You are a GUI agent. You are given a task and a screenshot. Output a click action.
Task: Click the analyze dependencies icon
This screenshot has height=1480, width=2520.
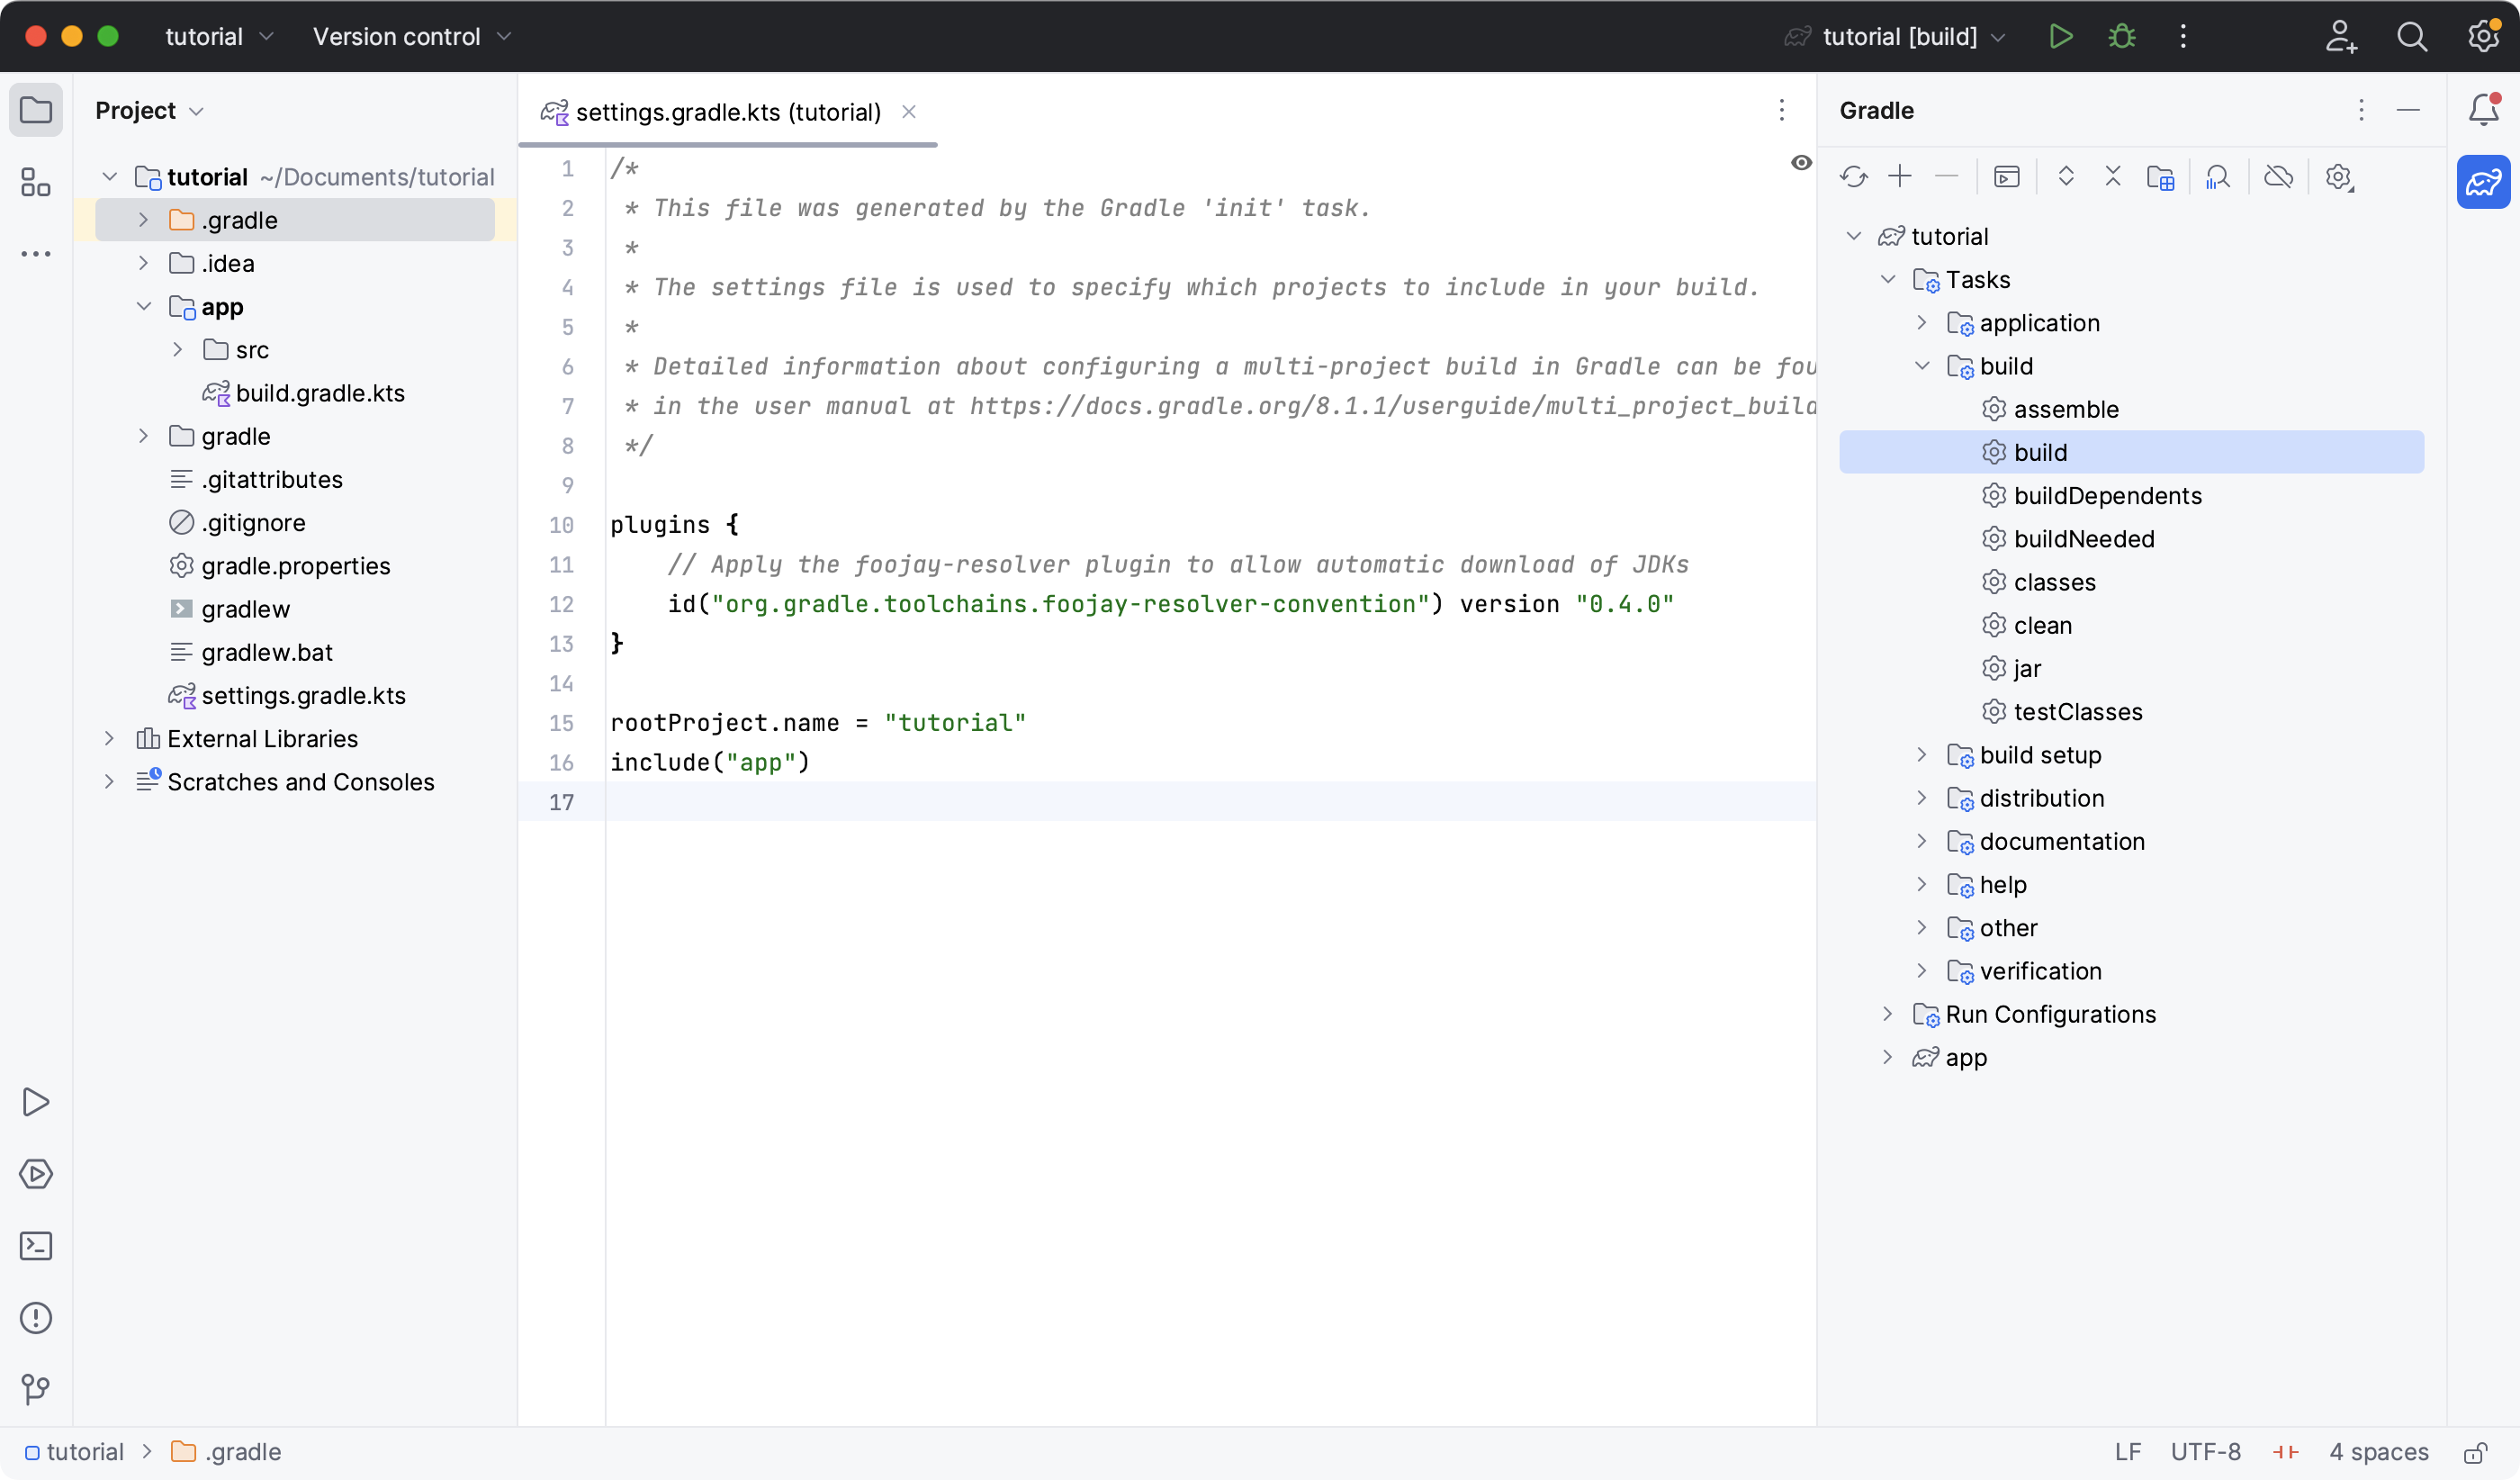2218,177
